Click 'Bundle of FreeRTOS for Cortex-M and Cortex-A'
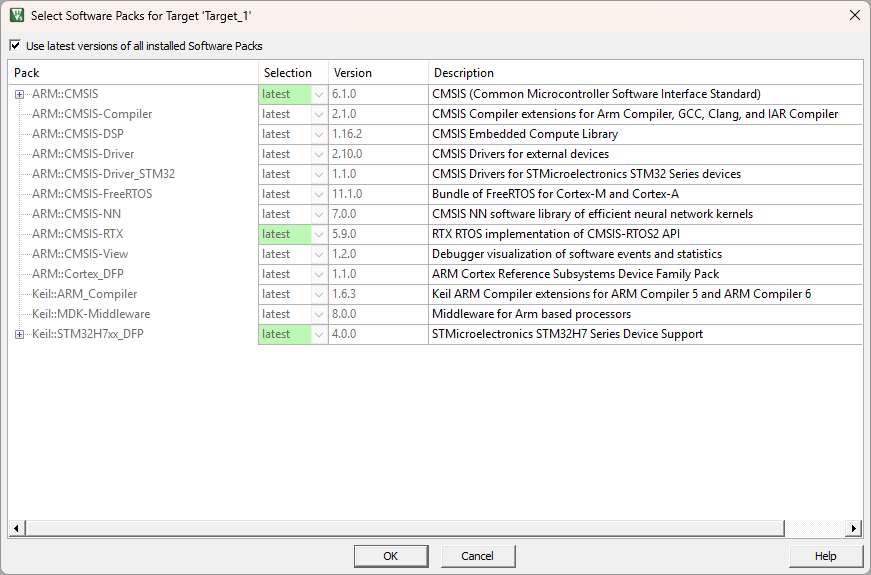 tap(555, 194)
